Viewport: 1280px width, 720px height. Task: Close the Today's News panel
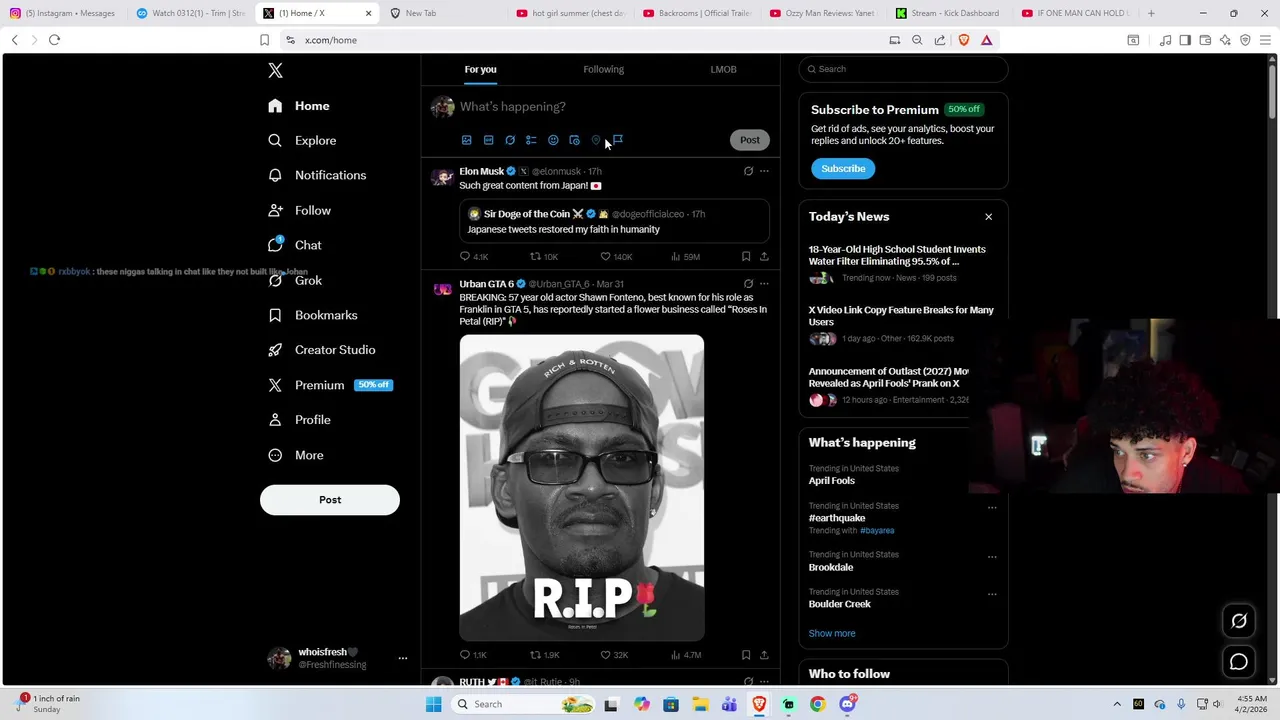pyautogui.click(x=988, y=217)
